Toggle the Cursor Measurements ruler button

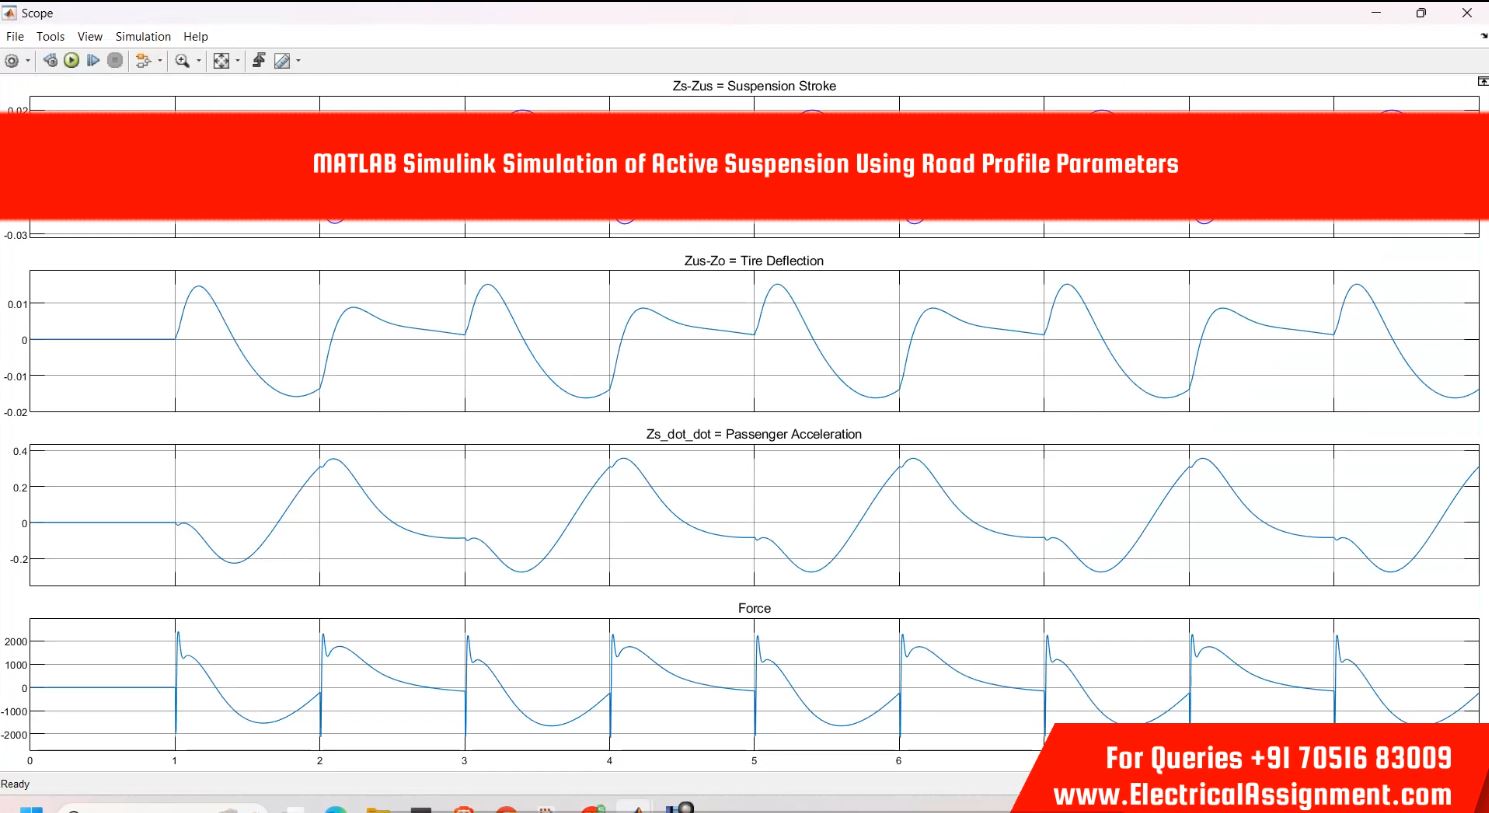(x=282, y=61)
